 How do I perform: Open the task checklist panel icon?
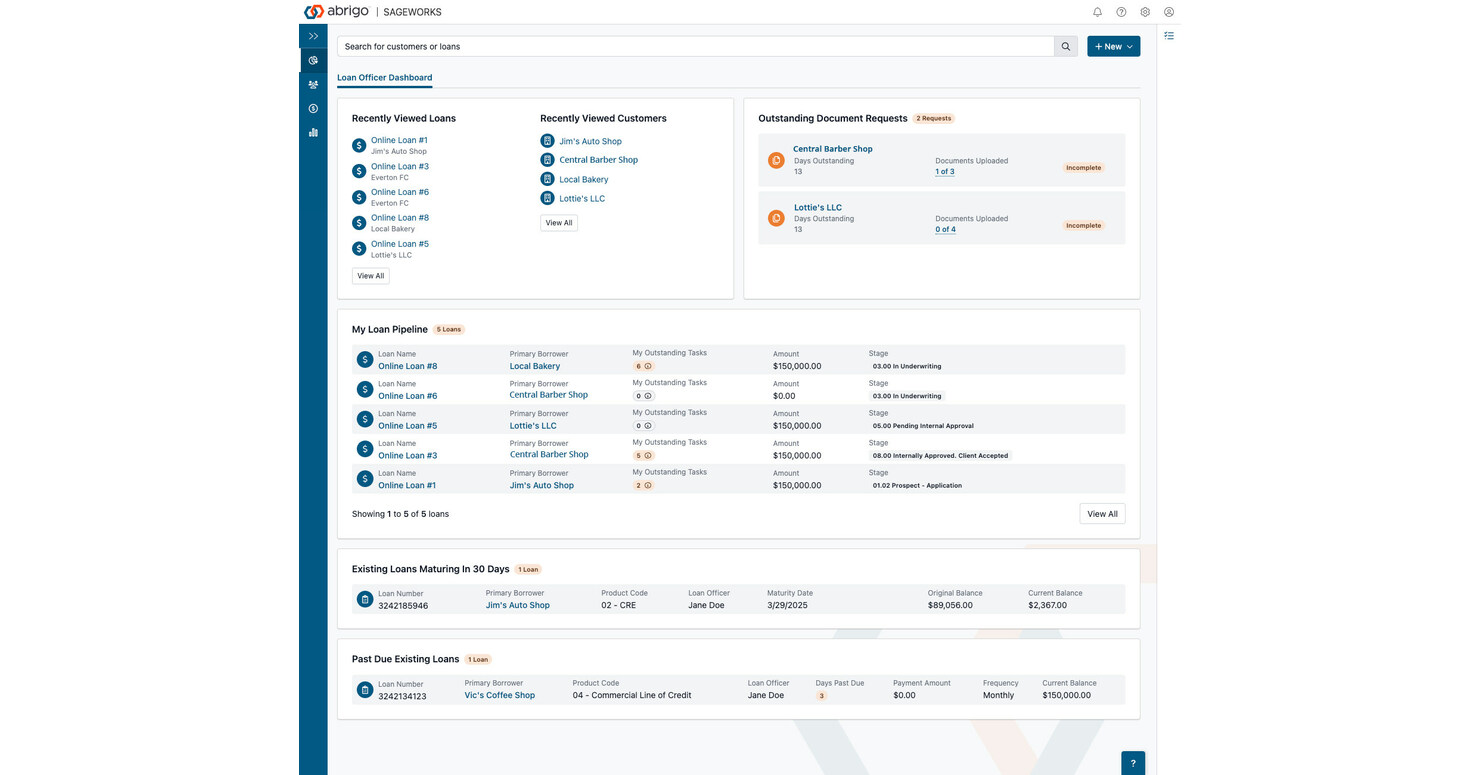[x=1169, y=35]
